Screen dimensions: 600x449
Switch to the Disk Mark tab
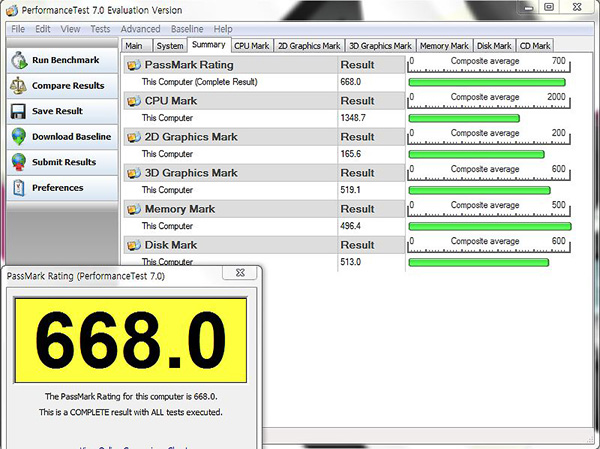[494, 46]
